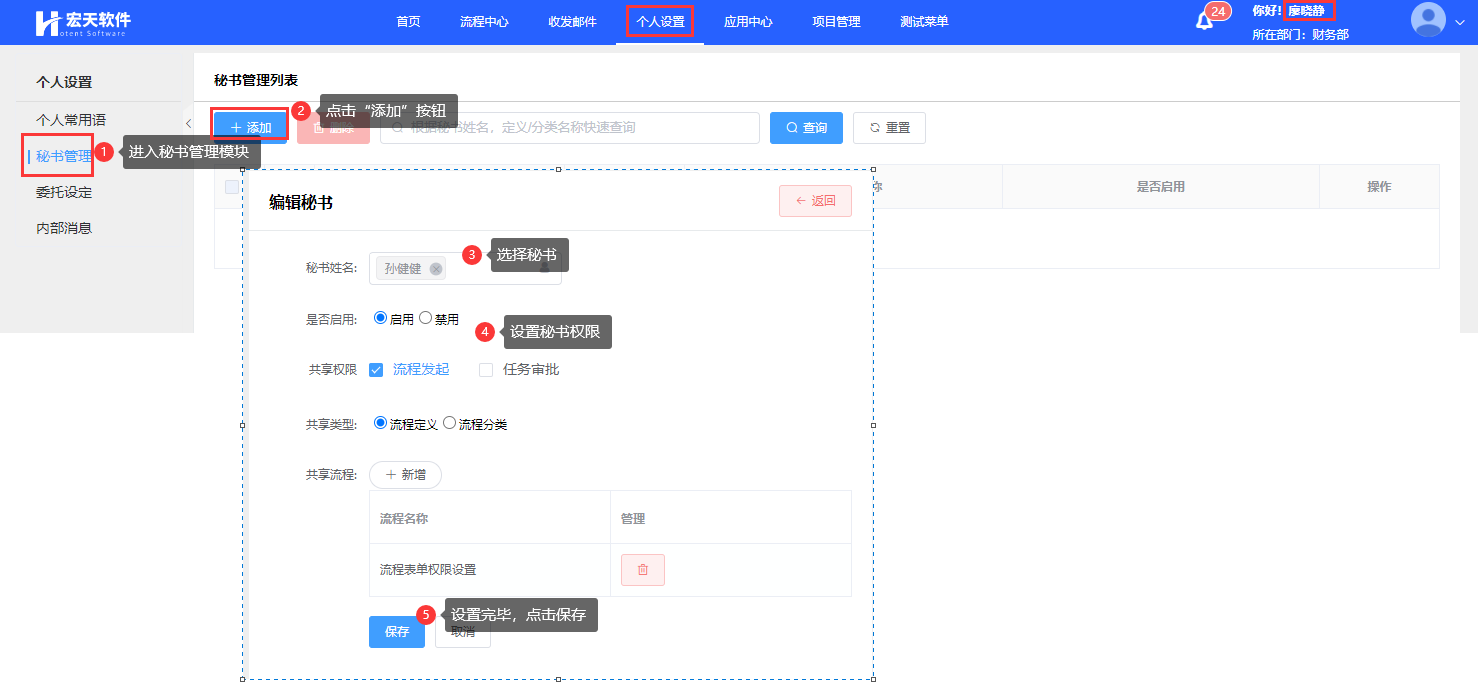Uncheck the 流程发起 checkbox
The image size is (1478, 684).
point(376,370)
